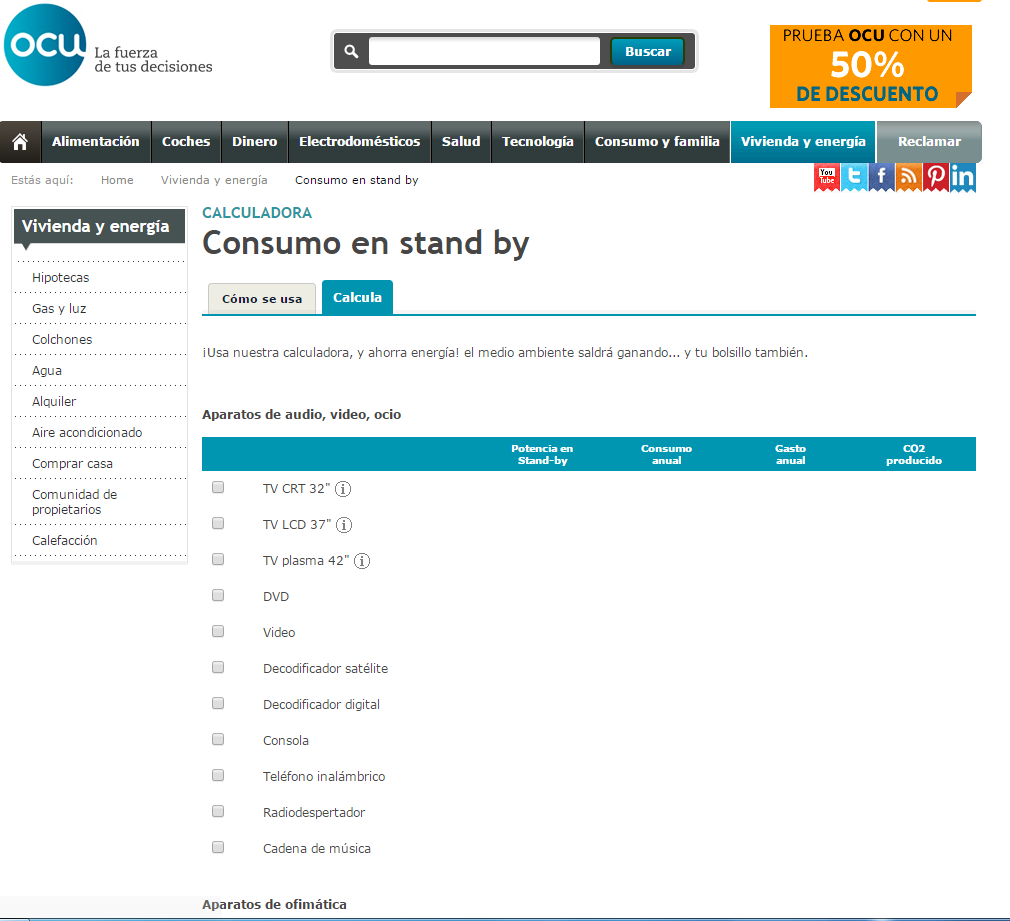Enable the Teléfono inalámbrico checkbox

[218, 775]
